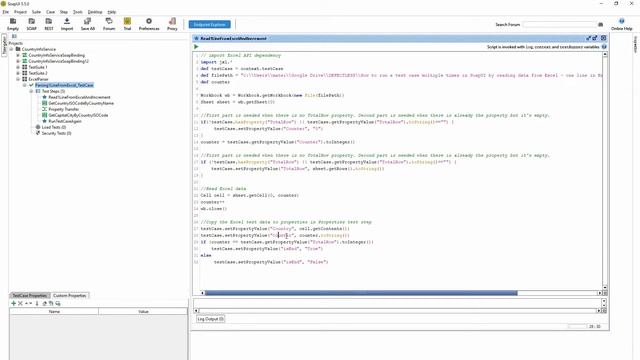Open the Help menu

pos(112,12)
